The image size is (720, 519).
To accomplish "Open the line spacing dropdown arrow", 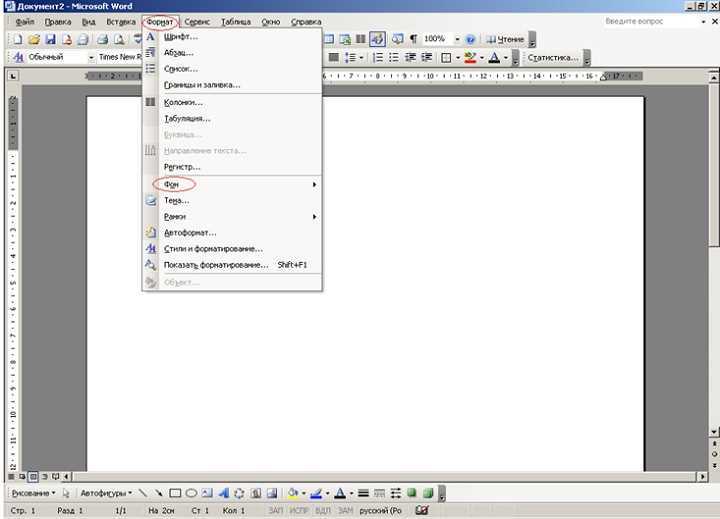I will pos(361,57).
